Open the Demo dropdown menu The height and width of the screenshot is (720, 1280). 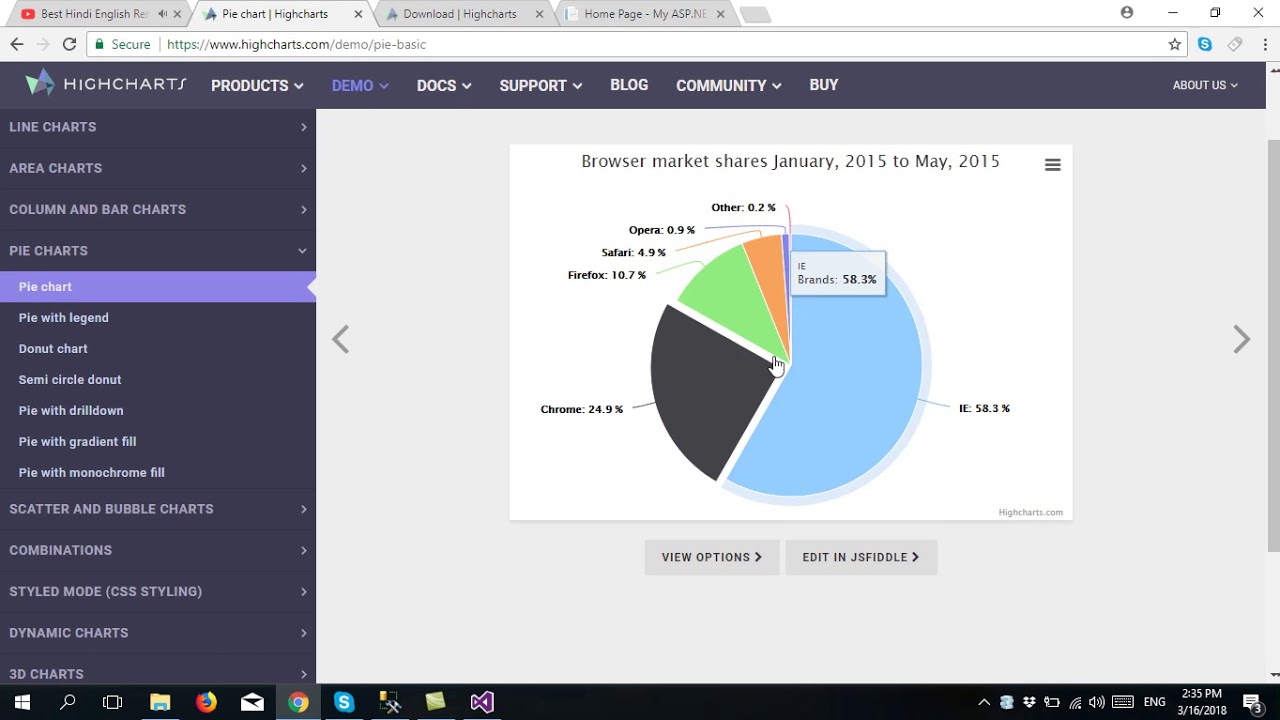click(x=360, y=86)
